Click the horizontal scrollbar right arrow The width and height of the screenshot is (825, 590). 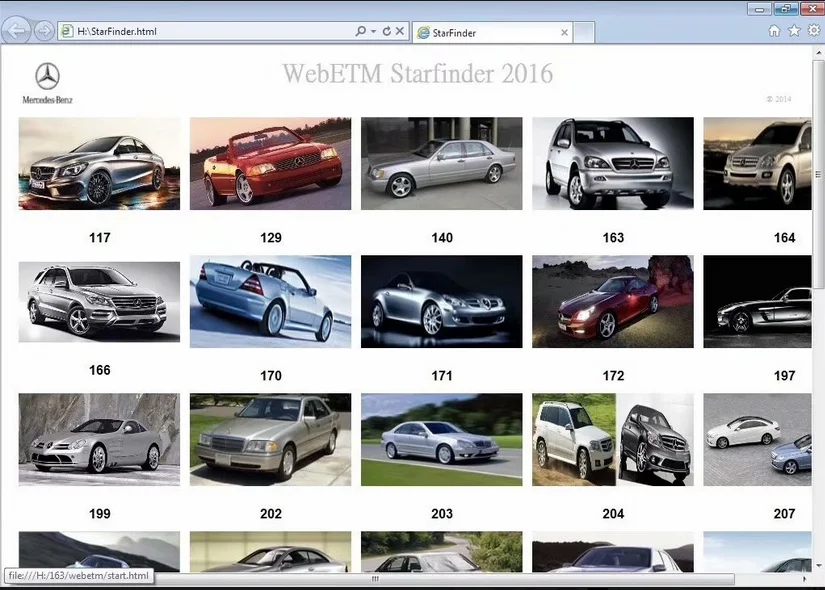(x=804, y=579)
